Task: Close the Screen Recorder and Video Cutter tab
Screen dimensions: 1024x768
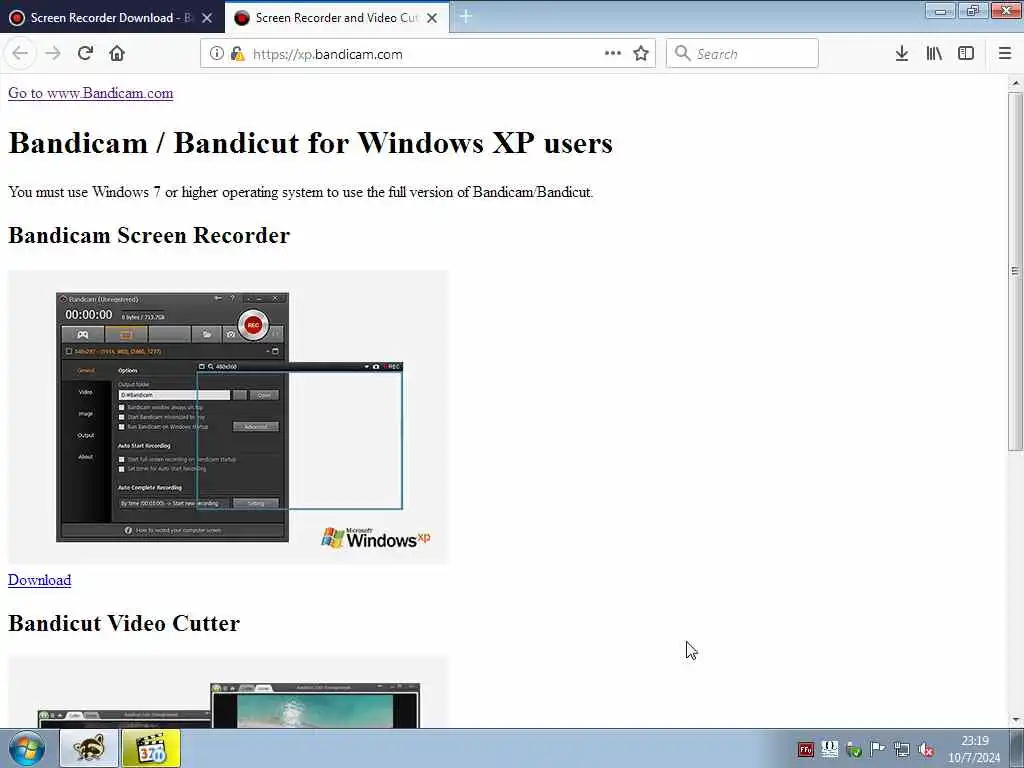Action: click(432, 18)
